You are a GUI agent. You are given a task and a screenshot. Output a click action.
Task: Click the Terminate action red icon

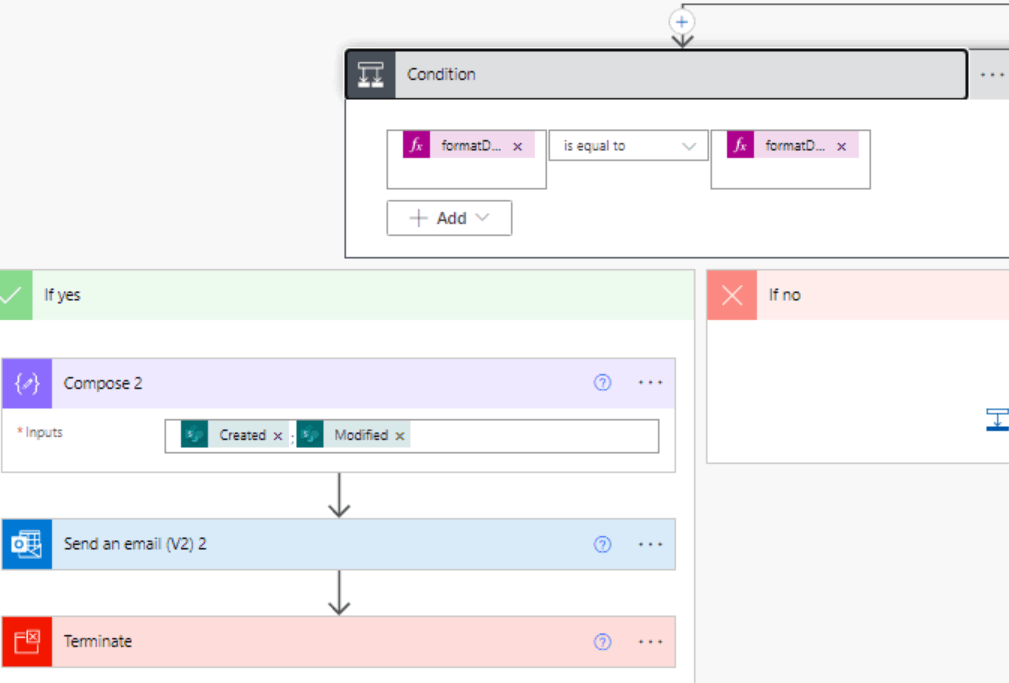27,642
